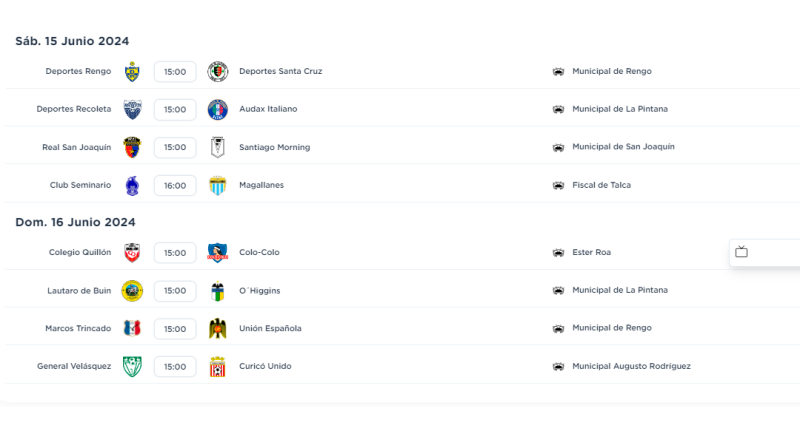Click the Real San Joaquín crest

(132, 147)
